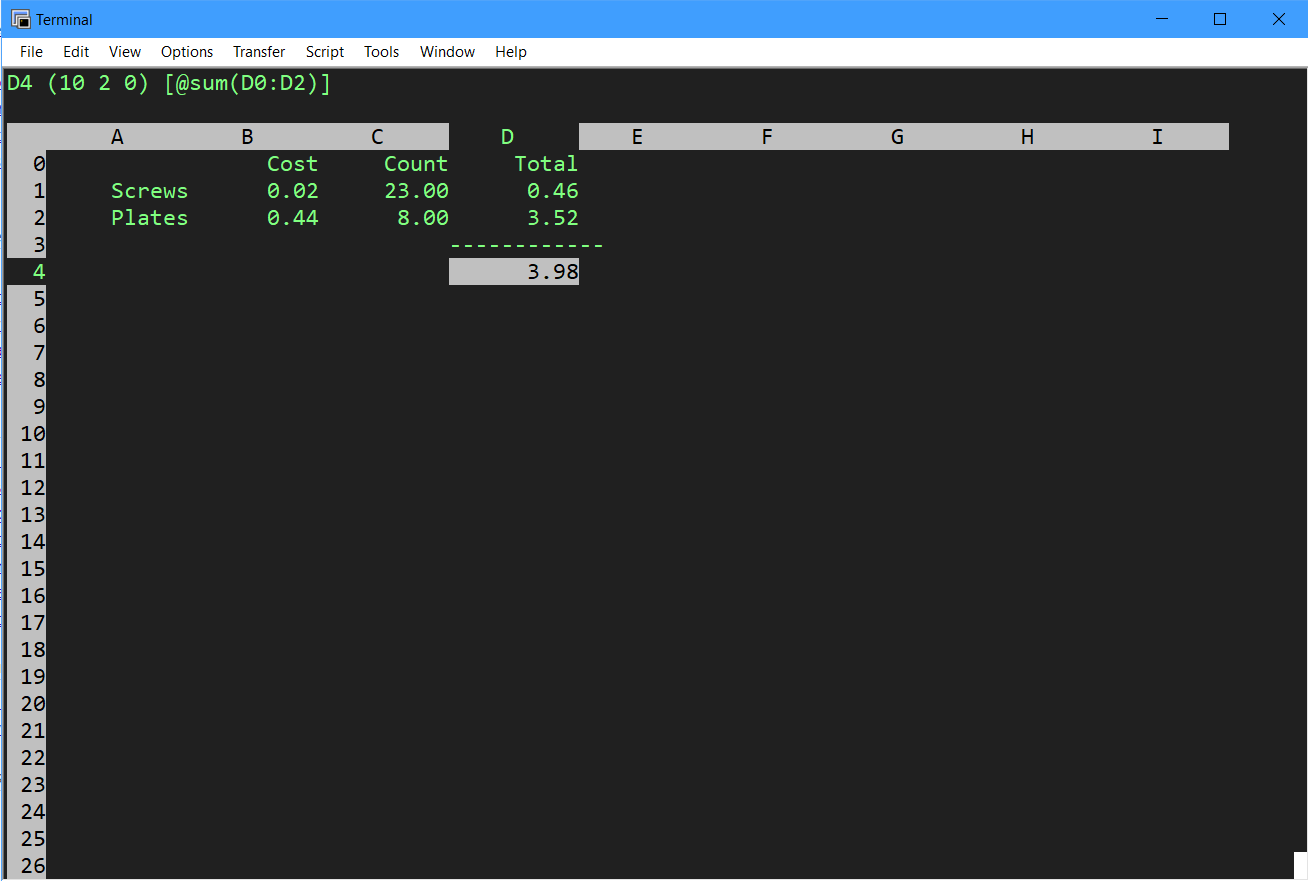The height and width of the screenshot is (881, 1308).
Task: Click the 0.46 total cell
Action: pos(553,191)
